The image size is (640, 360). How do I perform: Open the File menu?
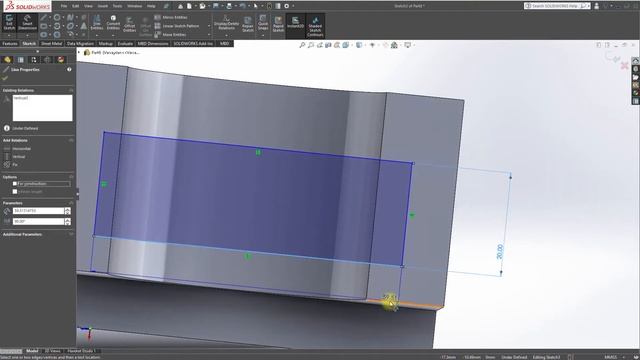(64, 6)
